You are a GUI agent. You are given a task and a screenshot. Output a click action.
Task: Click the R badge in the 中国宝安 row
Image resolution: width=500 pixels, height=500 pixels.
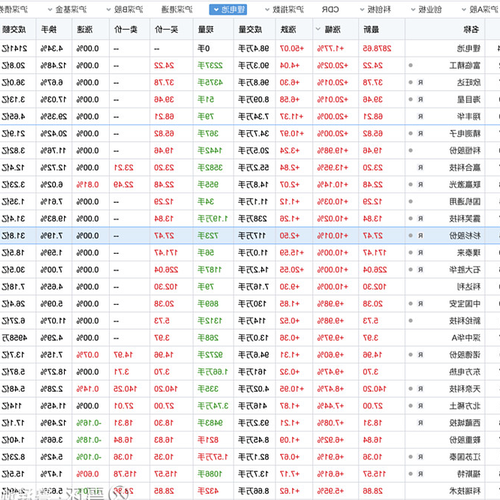pyautogui.click(x=420, y=304)
